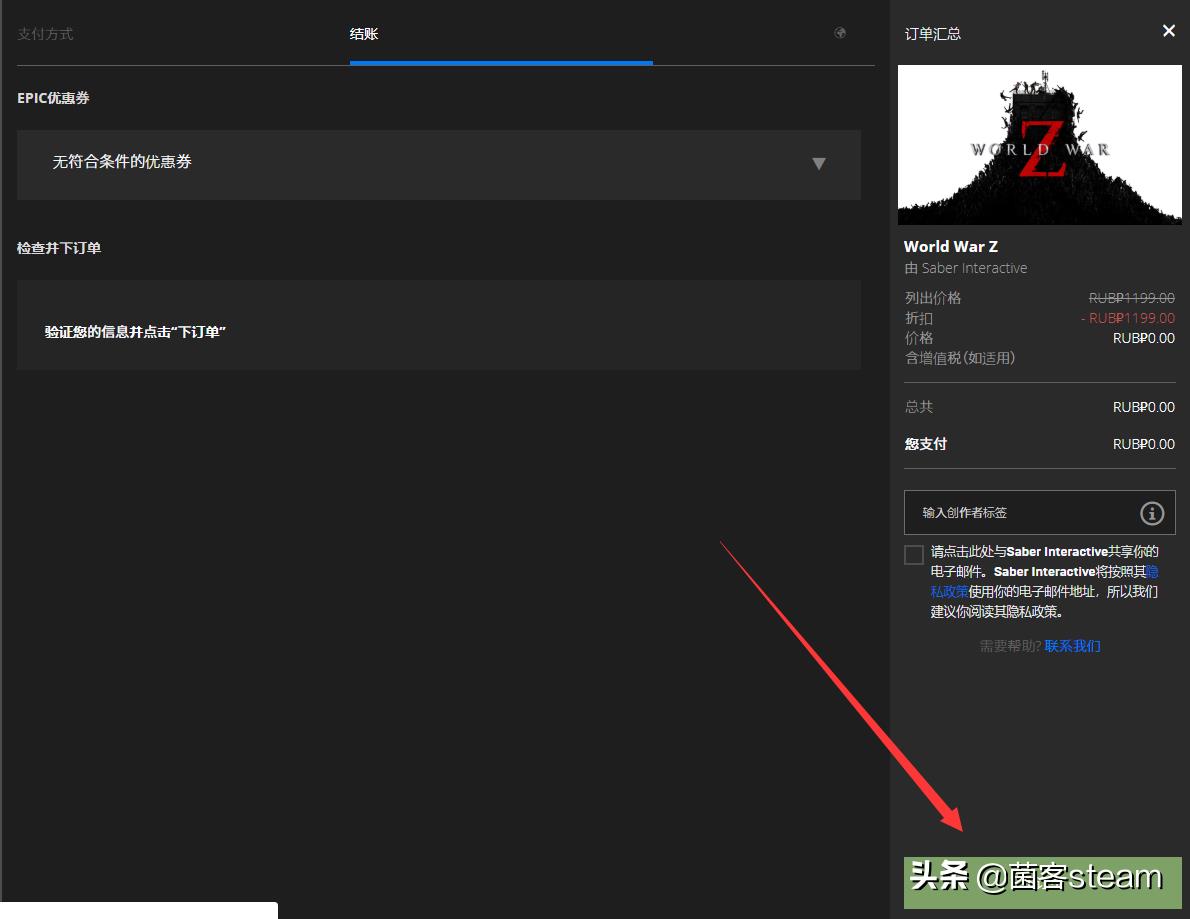This screenshot has width=1190, height=919.
Task: Close the order summary panel
Action: (1168, 31)
